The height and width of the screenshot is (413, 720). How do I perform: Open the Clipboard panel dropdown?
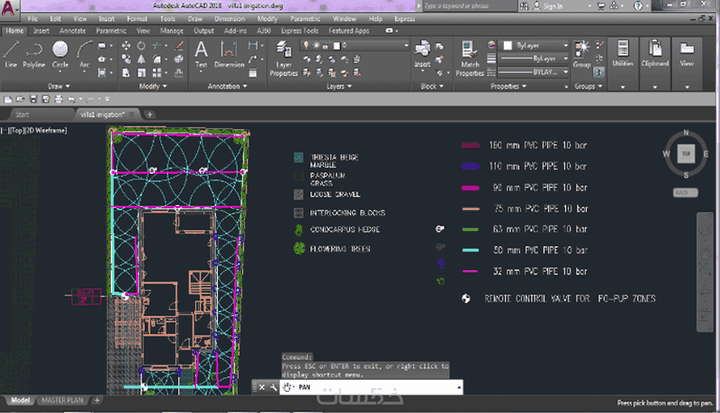[x=655, y=87]
